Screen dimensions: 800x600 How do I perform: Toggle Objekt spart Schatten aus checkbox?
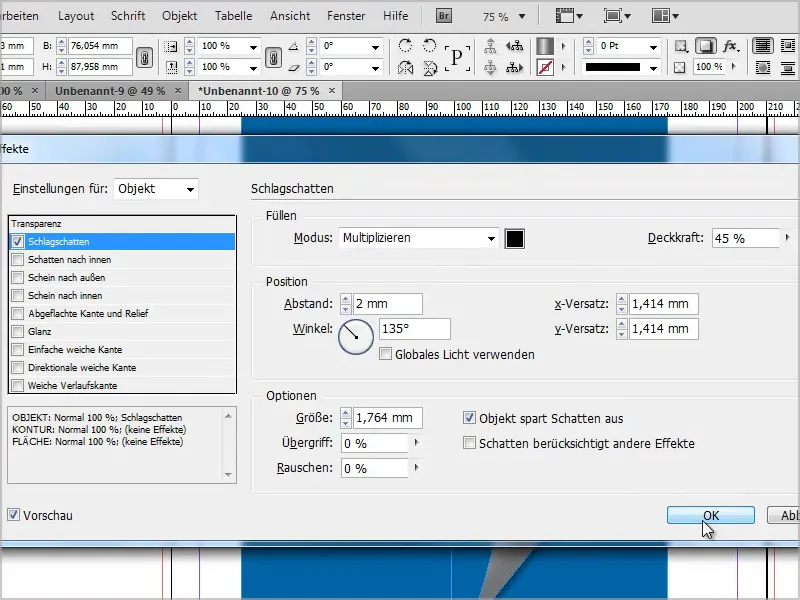click(469, 418)
